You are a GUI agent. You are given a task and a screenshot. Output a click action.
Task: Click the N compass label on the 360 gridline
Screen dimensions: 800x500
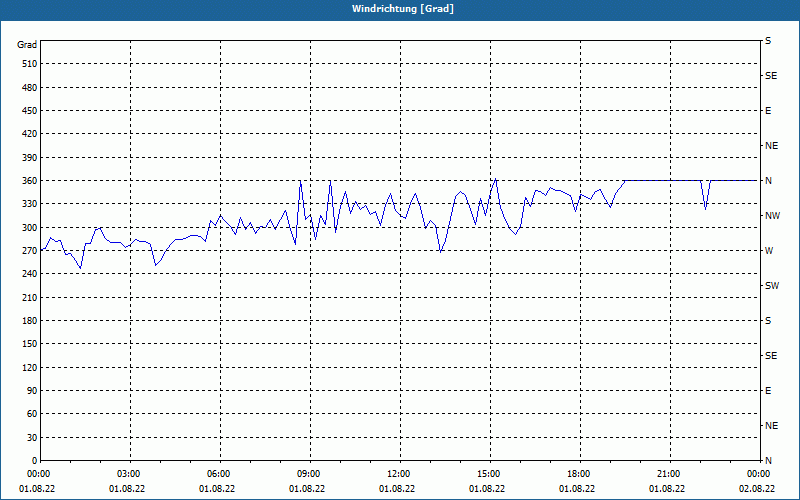768,181
